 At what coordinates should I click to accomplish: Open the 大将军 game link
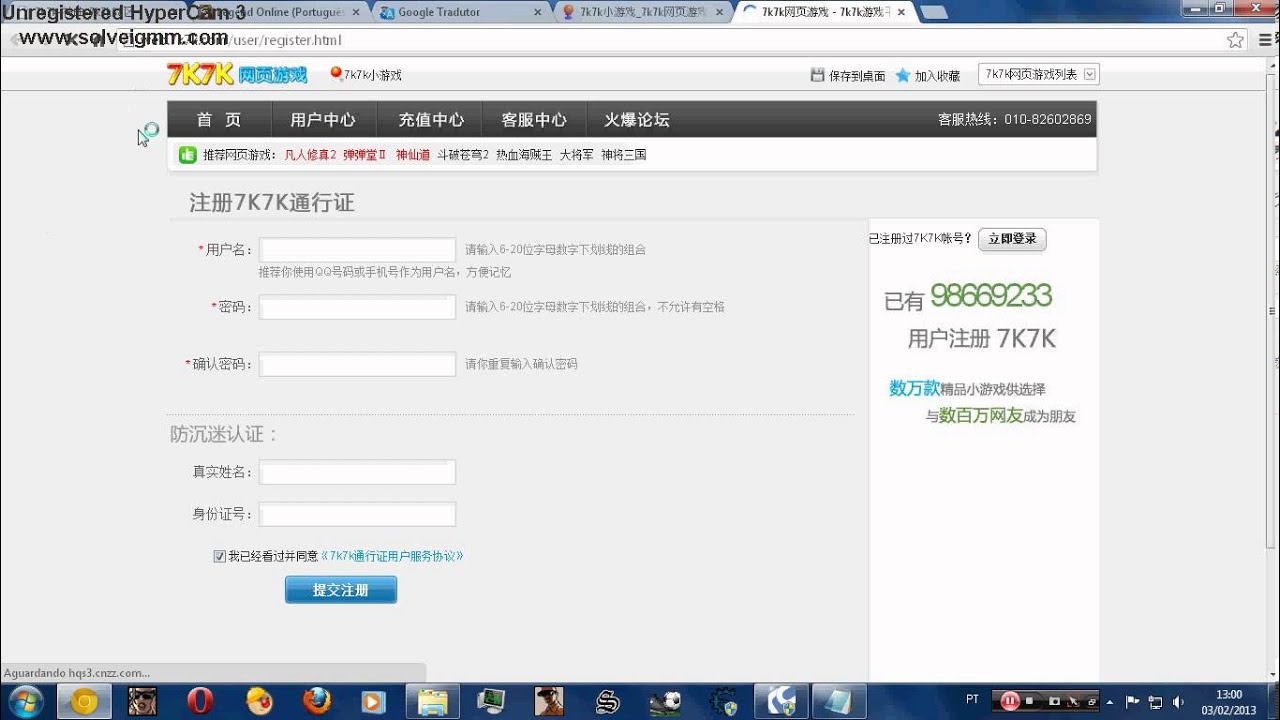[x=576, y=155]
